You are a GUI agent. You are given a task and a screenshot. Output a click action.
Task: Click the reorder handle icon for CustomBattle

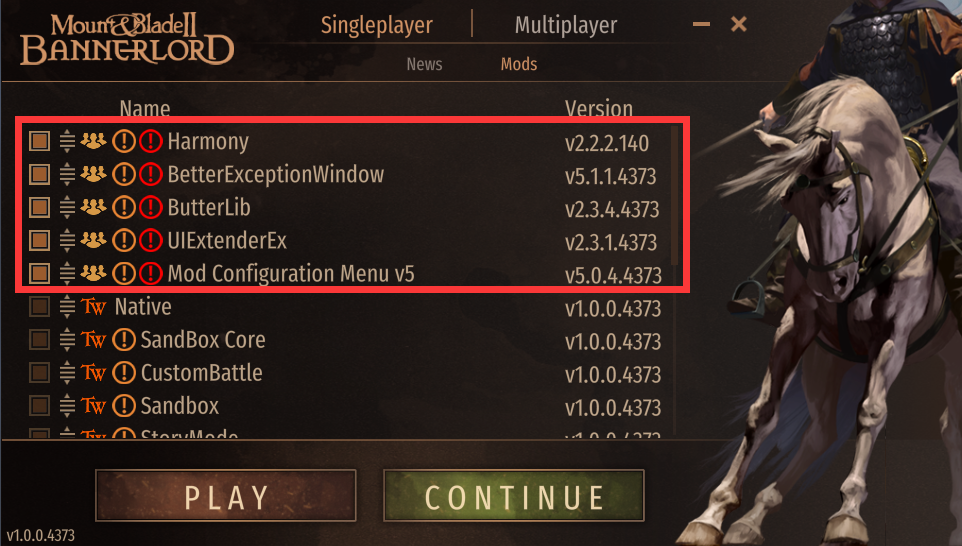[67, 373]
